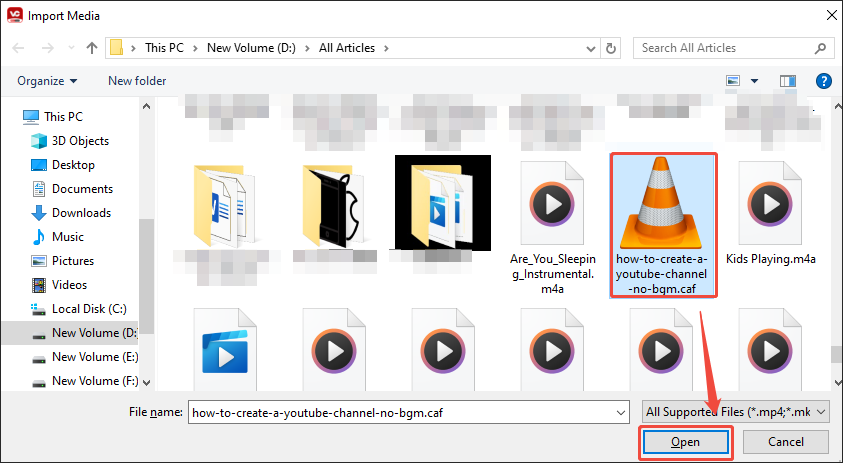843x463 pixels.
Task: Open New Volume (F:) in sidebar
Action: [x=84, y=381]
